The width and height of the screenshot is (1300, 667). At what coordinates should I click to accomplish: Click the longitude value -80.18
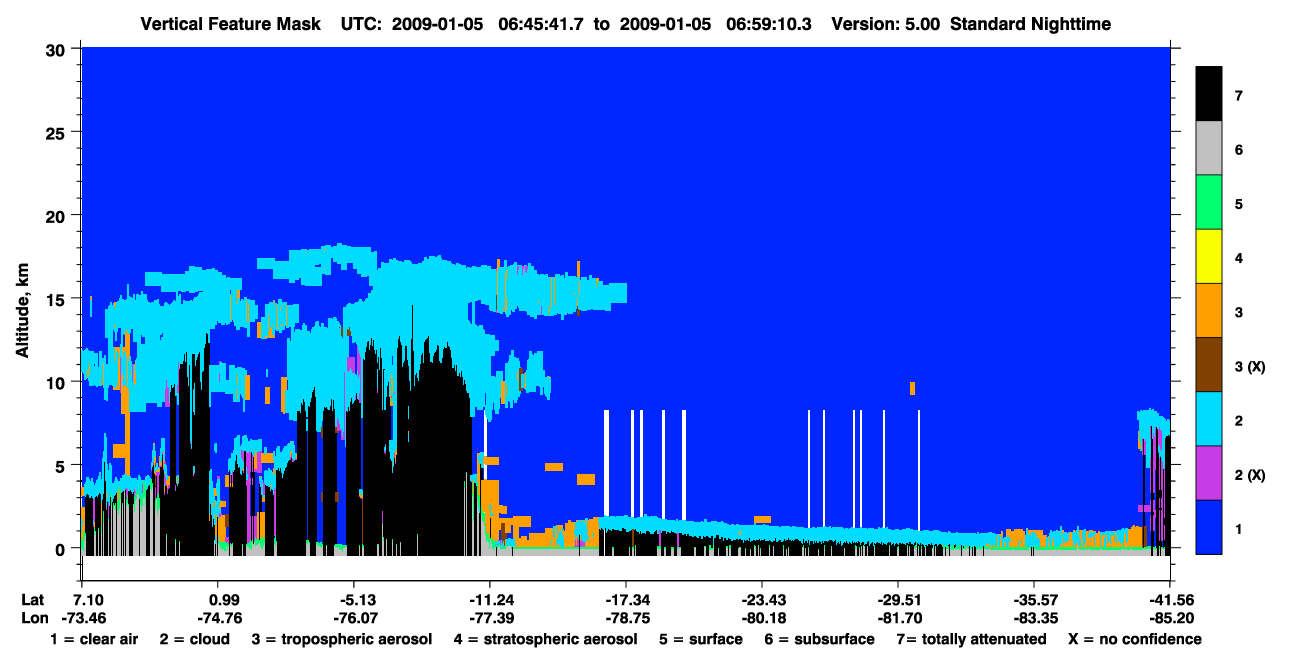pos(762,617)
